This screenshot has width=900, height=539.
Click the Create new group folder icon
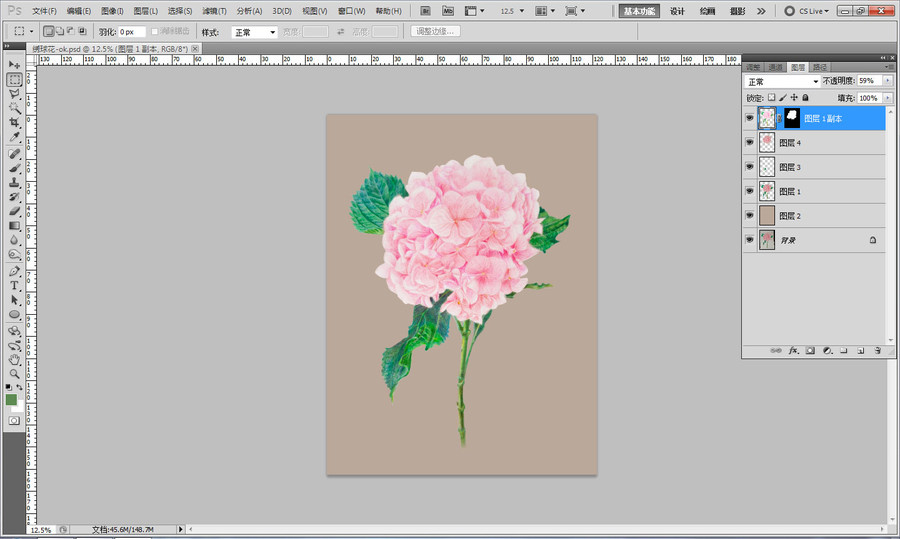844,350
